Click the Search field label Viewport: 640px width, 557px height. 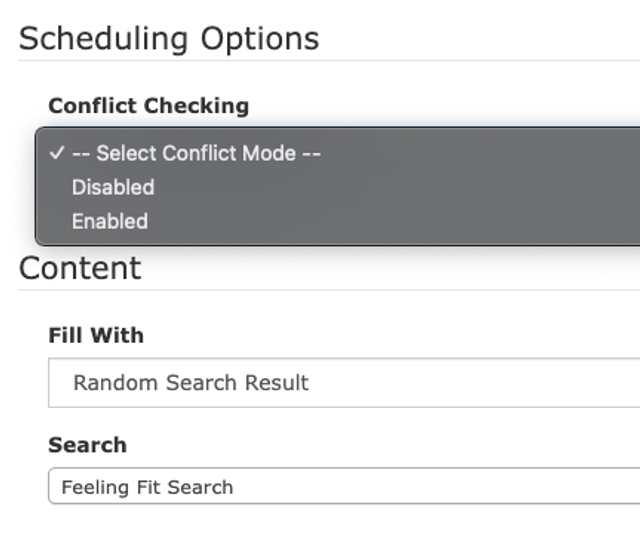tap(87, 445)
